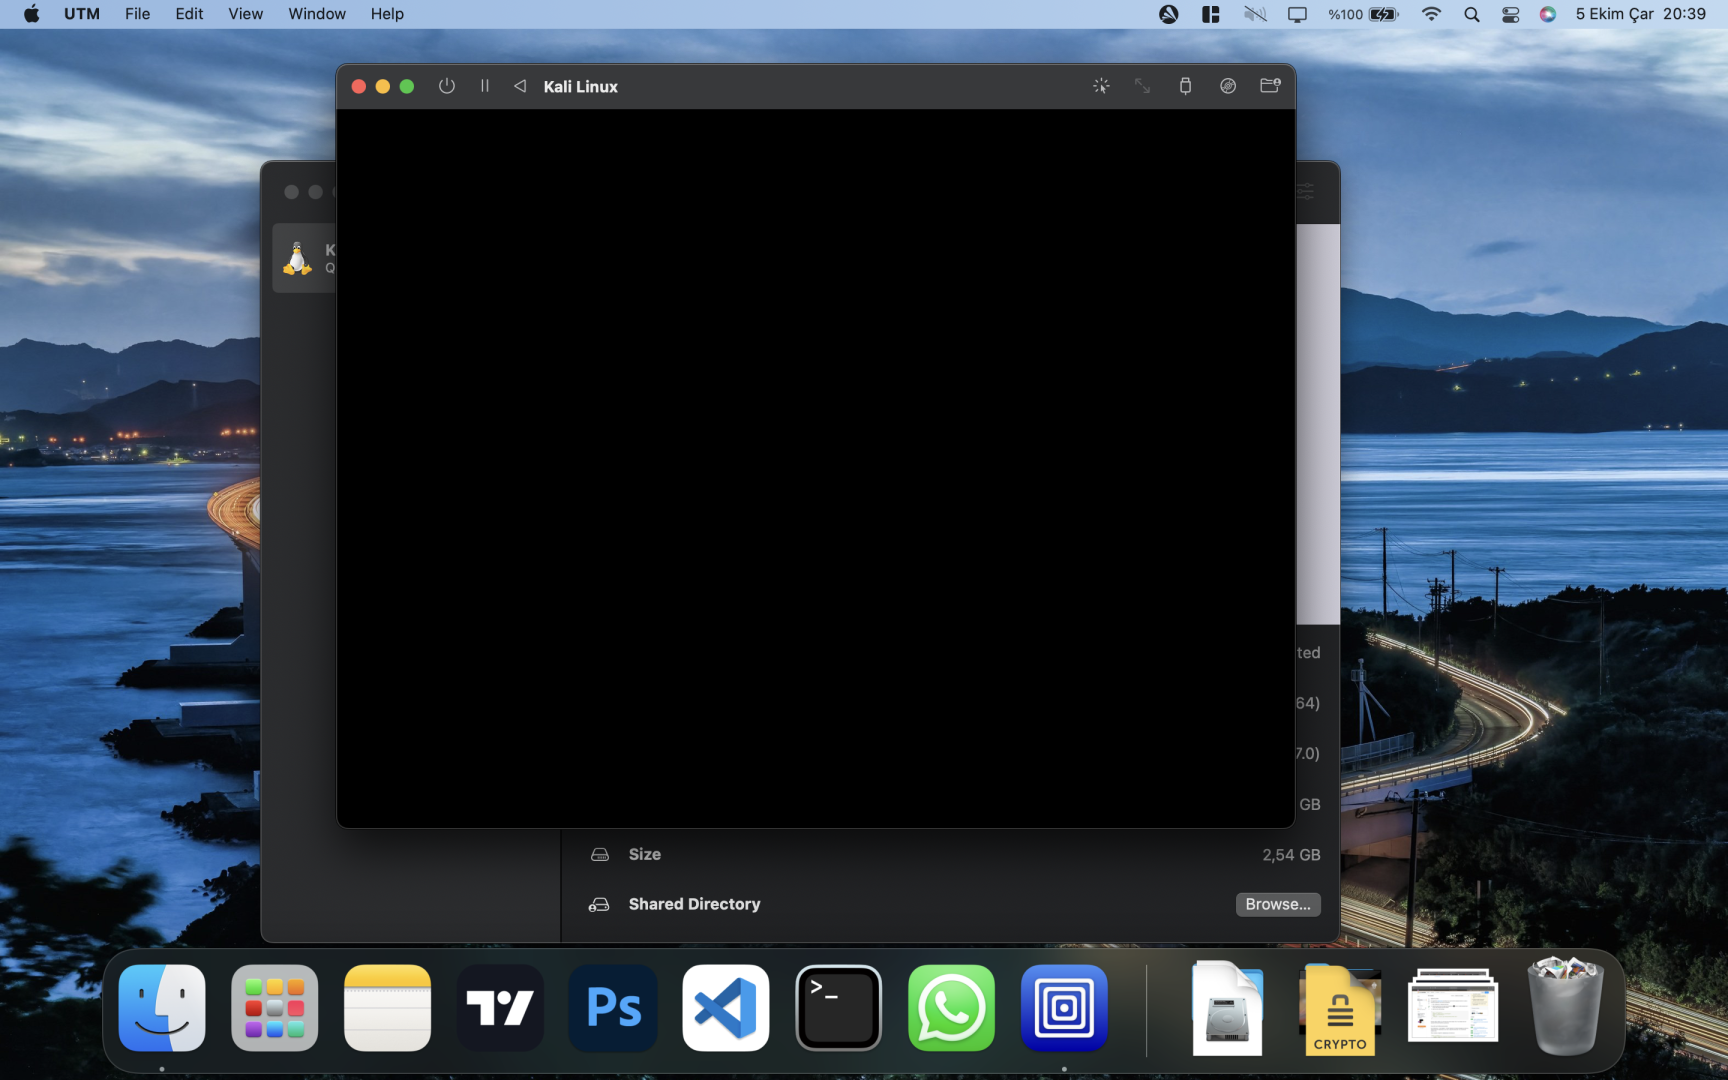Image resolution: width=1728 pixels, height=1080 pixels.
Task: Open Control Center in menu bar
Action: 1510,14
